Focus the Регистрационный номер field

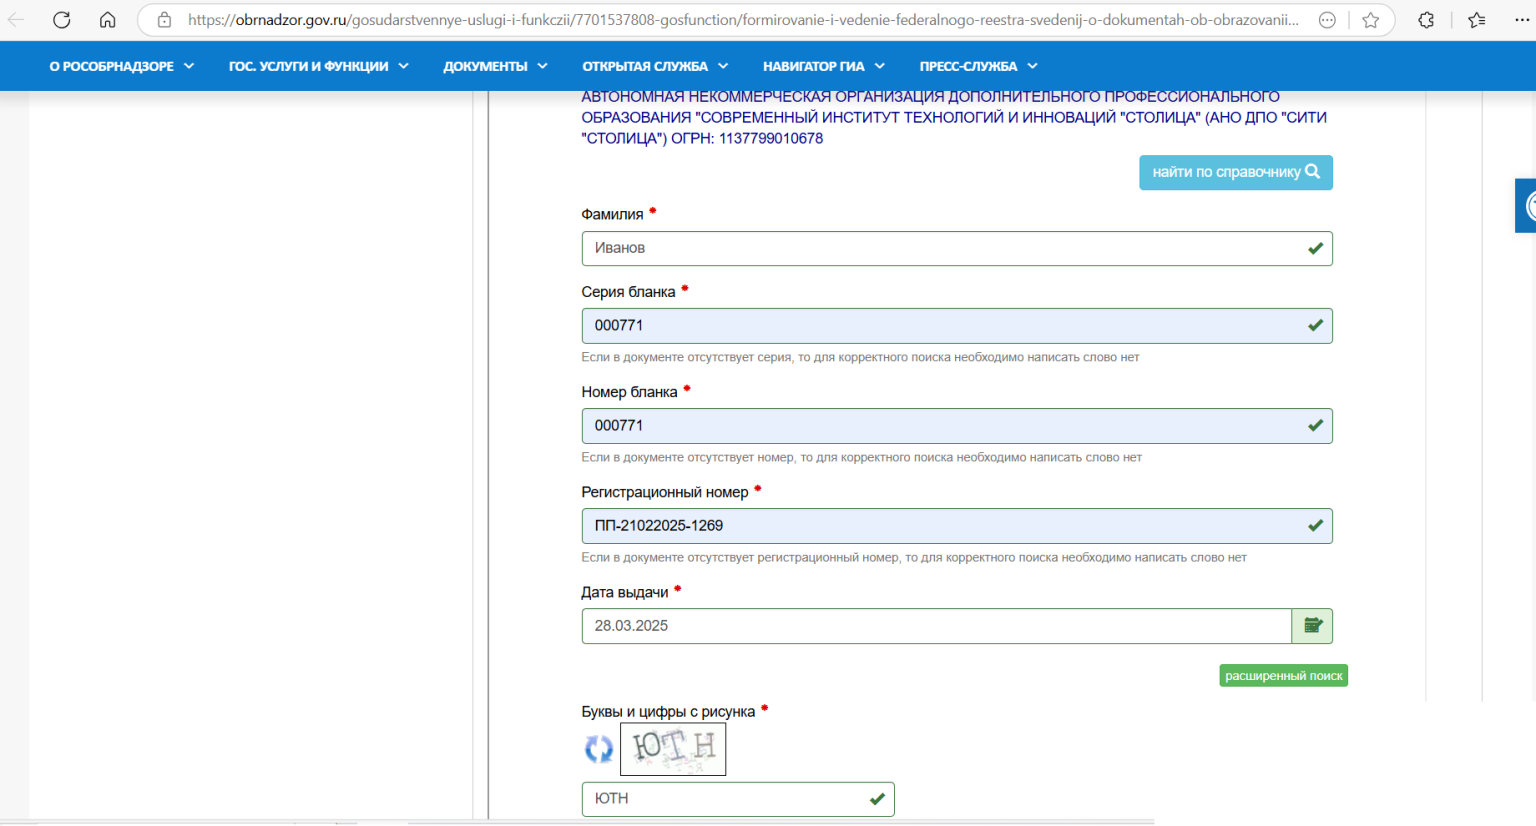(940, 526)
